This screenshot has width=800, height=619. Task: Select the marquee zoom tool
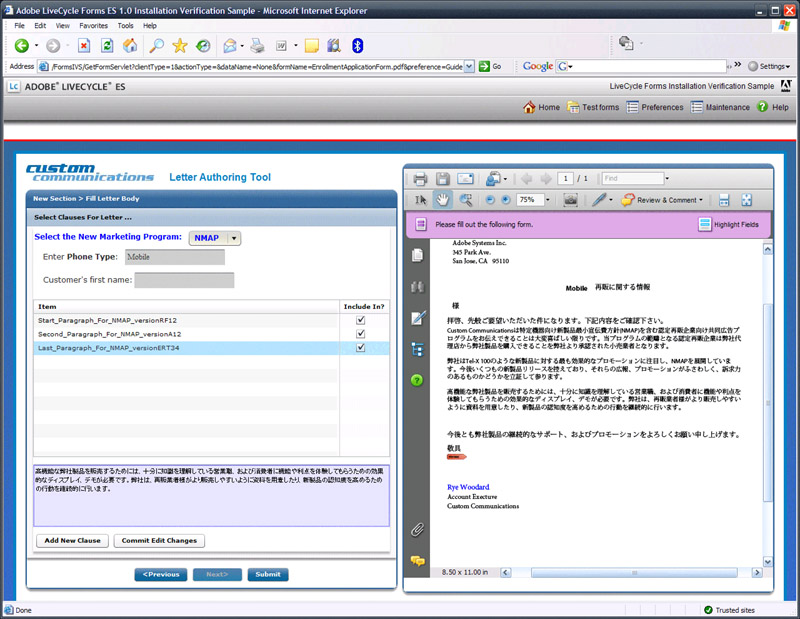tap(466, 200)
